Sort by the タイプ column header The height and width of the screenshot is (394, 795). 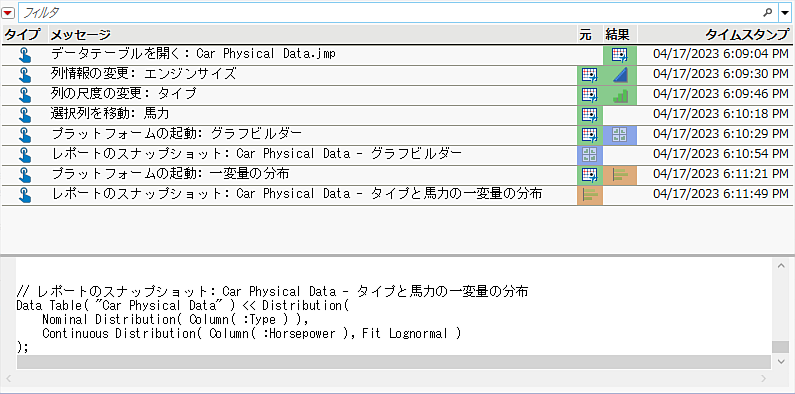tap(22, 34)
